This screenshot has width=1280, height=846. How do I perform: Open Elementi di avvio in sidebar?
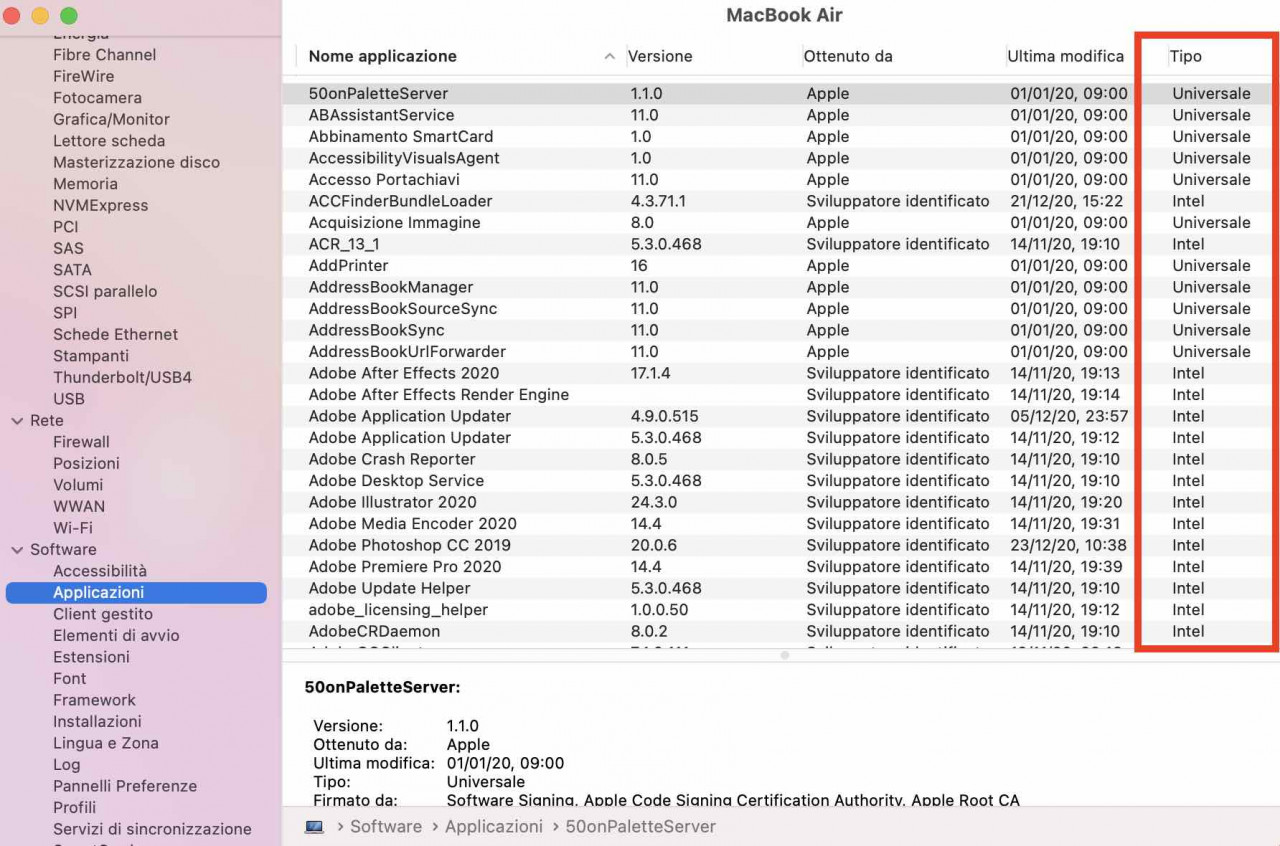pos(116,636)
